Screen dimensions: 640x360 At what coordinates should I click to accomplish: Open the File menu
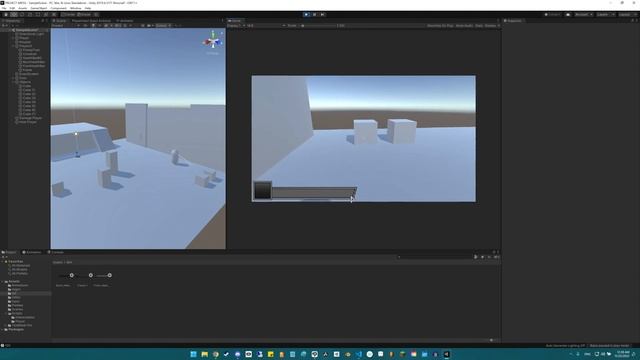click(x=4, y=8)
